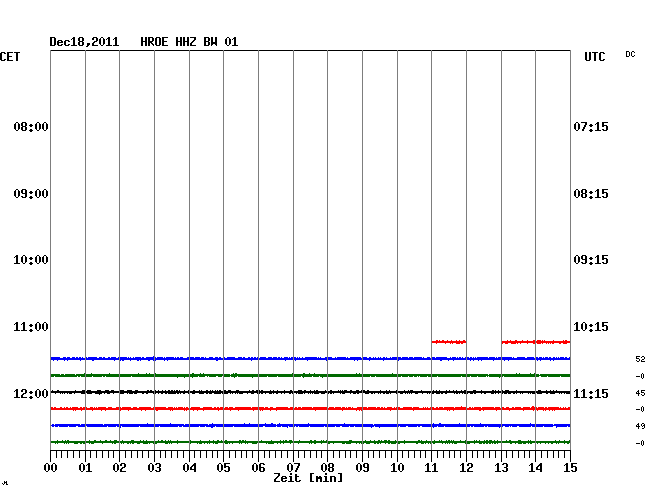
Task: Click the "11:00" CET time label
Action: click(31, 327)
